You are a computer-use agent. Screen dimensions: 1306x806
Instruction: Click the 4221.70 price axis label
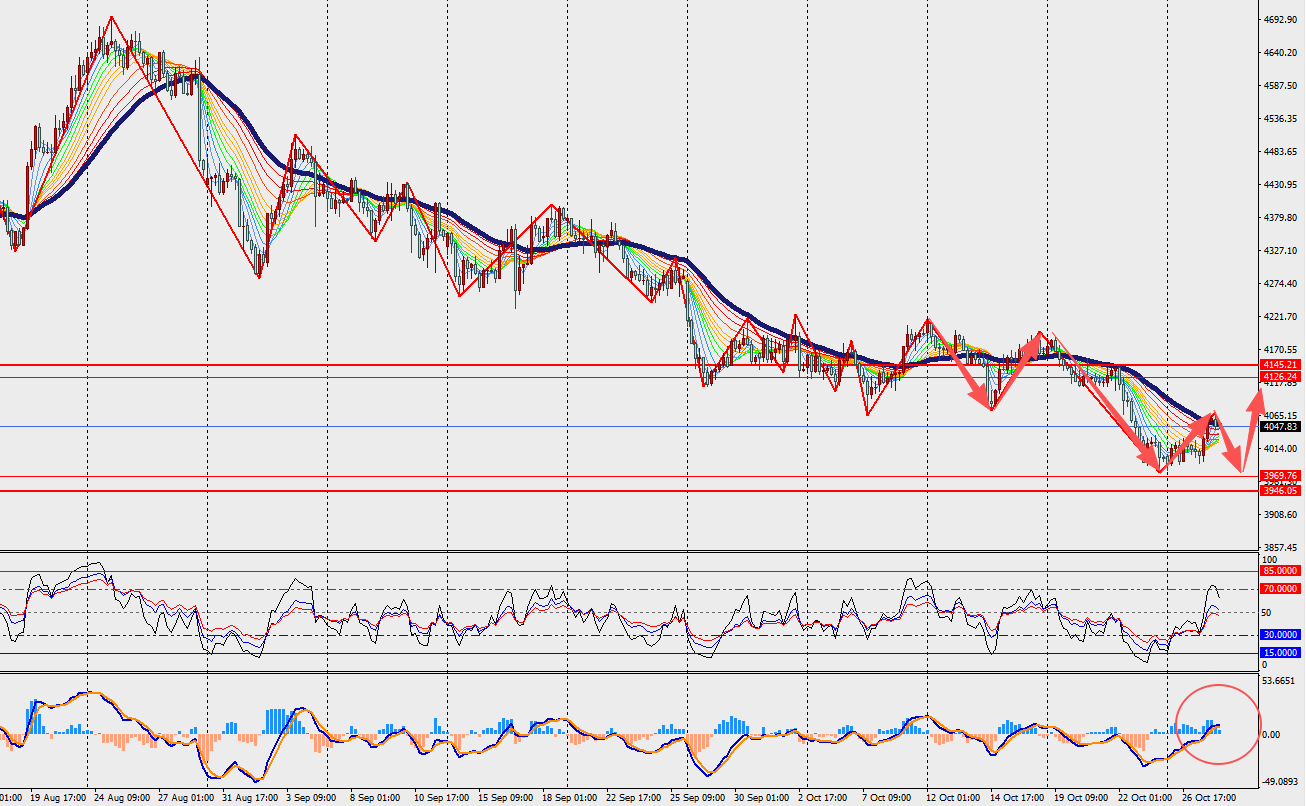pyautogui.click(x=1280, y=317)
